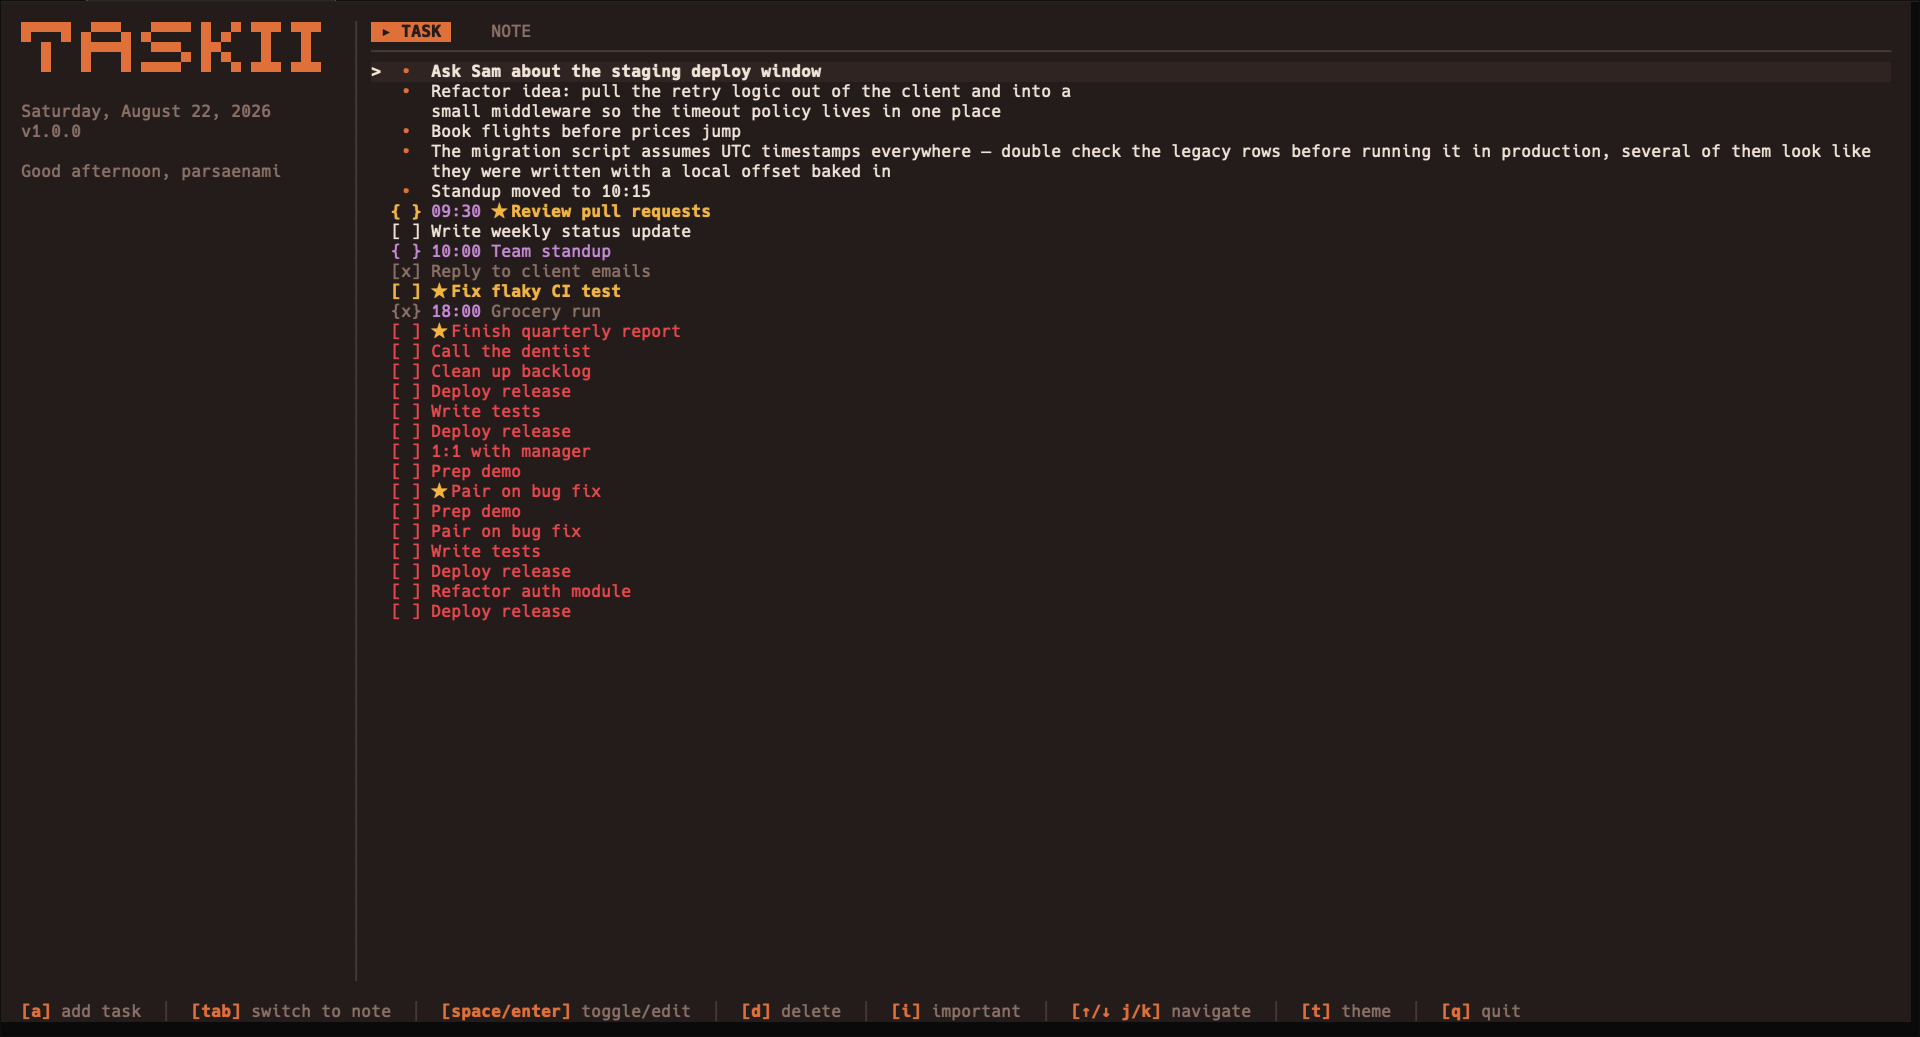Click the star beside starred Pair on bug fix
This screenshot has height=1037, width=1920.
[x=439, y=491]
